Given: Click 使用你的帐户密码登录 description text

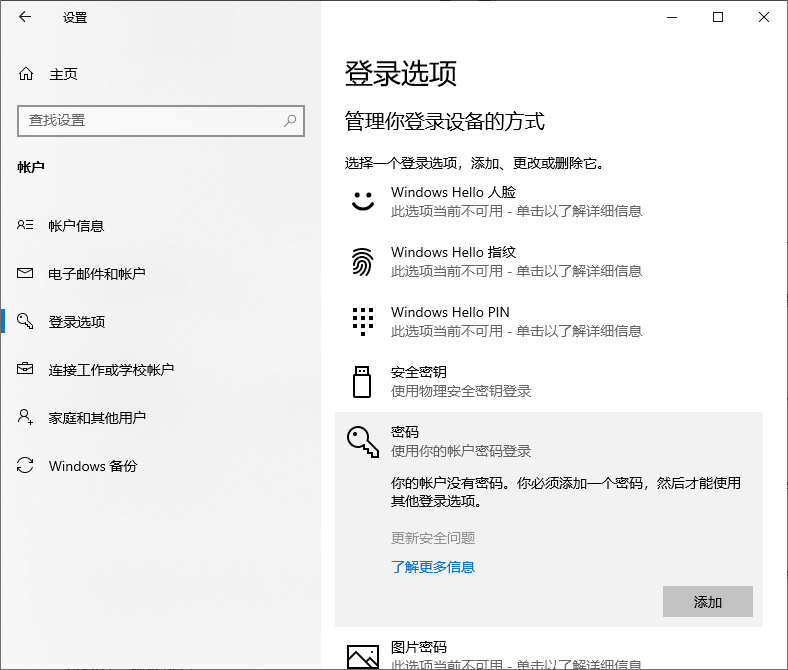Looking at the screenshot, I should tap(461, 451).
